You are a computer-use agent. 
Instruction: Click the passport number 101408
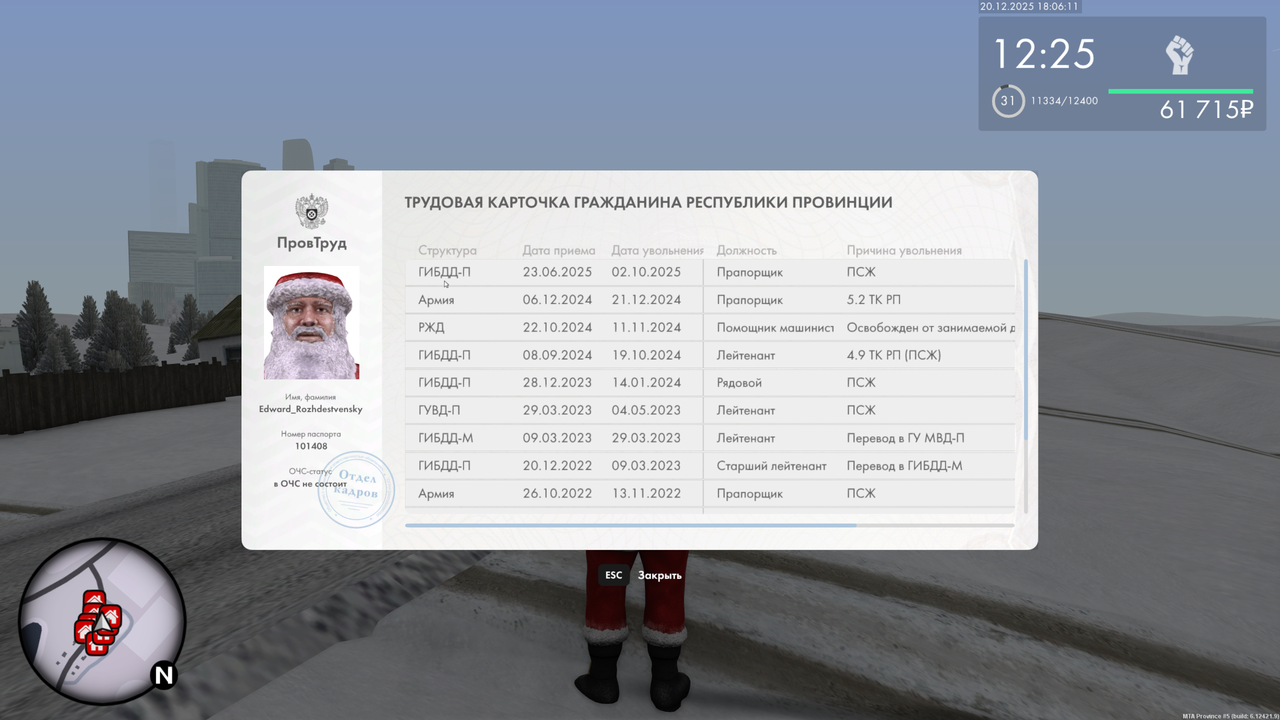(x=311, y=446)
